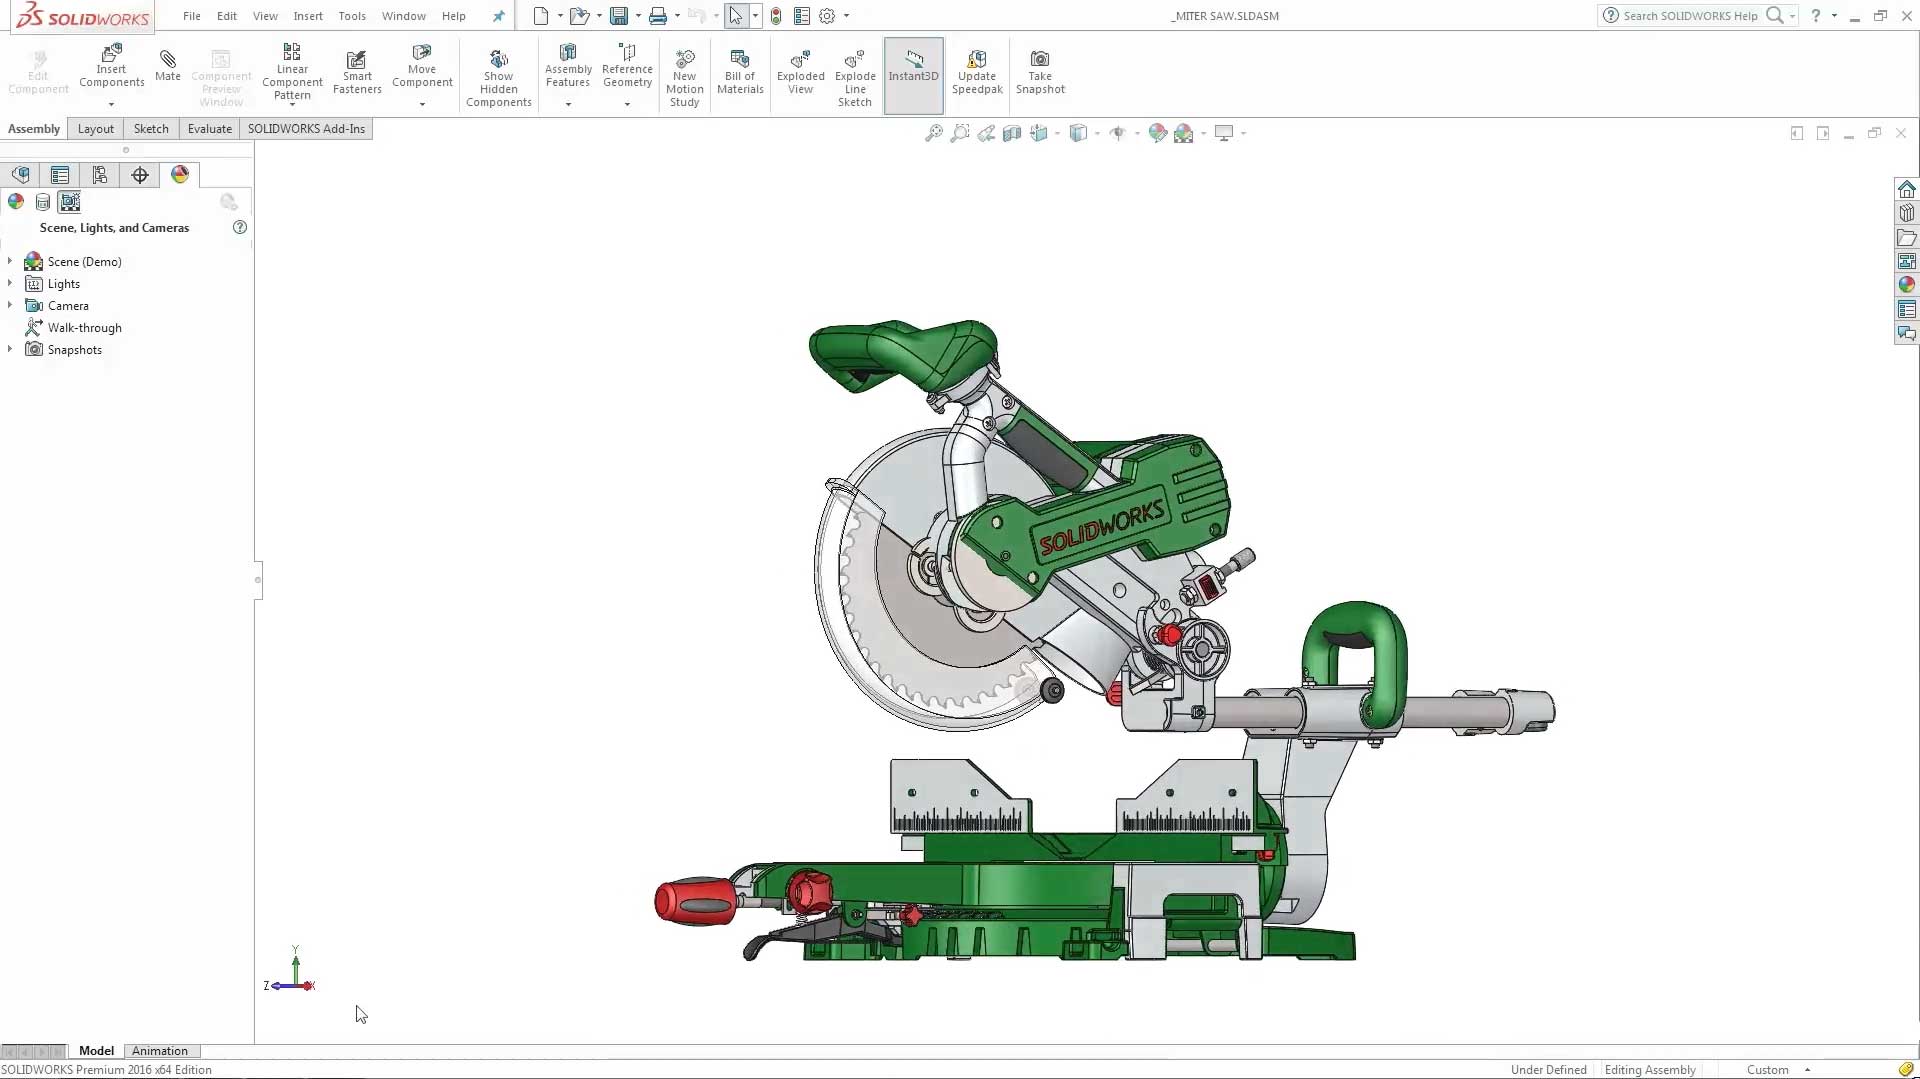Click Custom units status entry
The width and height of the screenshot is (1920, 1079).
(x=1768, y=1070)
